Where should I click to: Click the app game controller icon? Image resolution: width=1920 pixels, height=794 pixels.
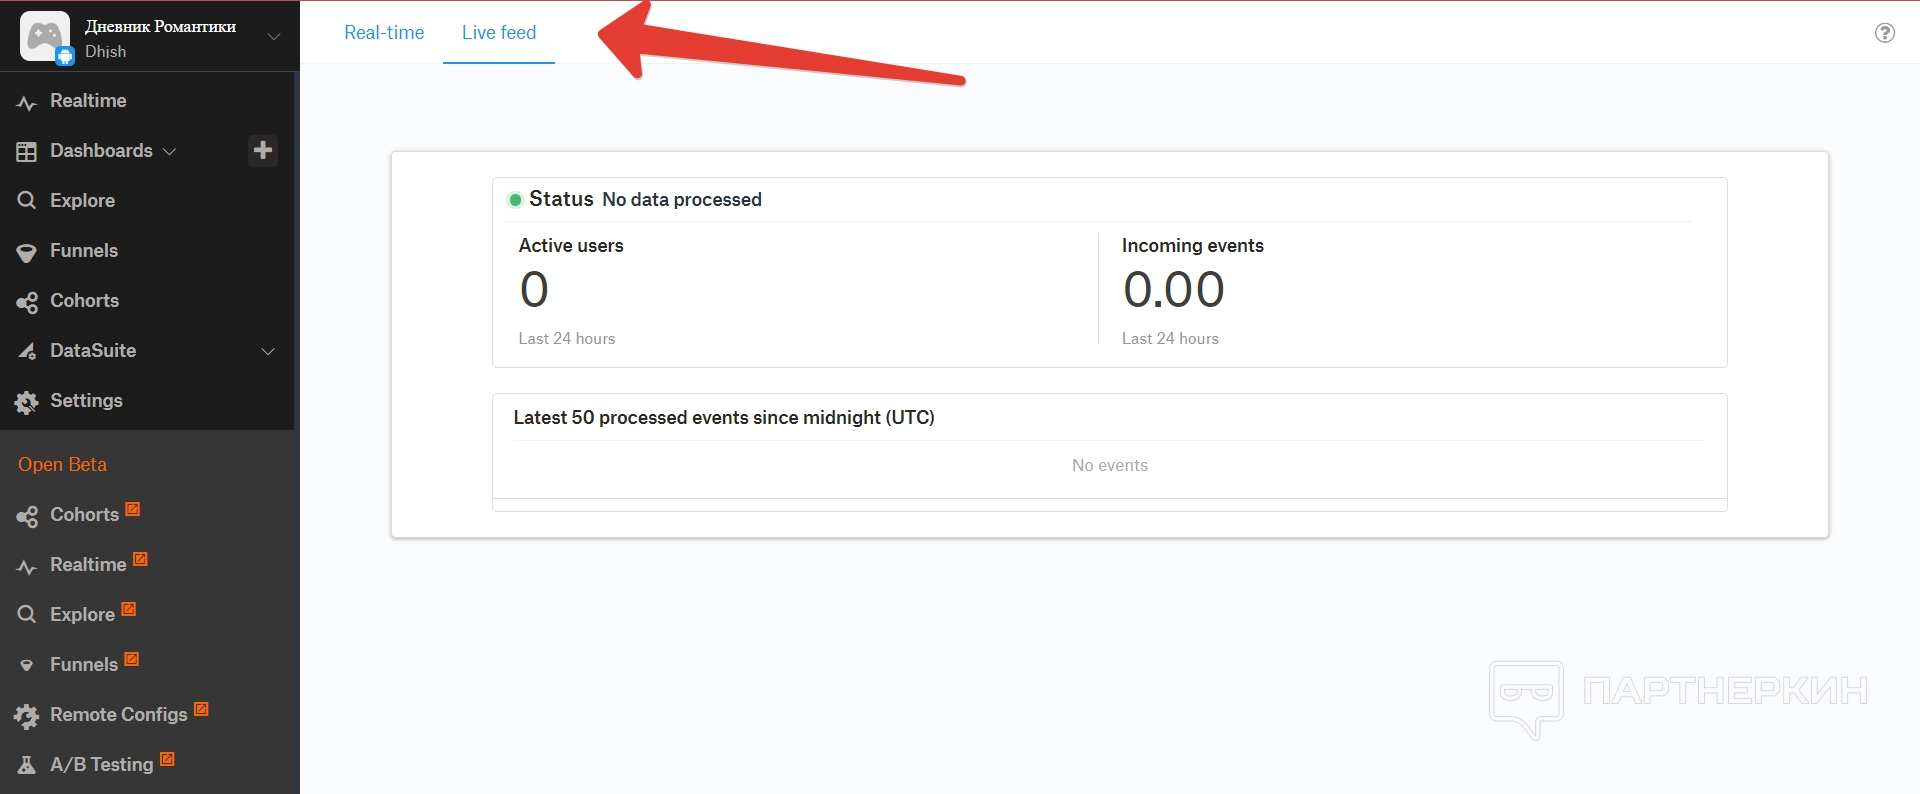[x=44, y=36]
